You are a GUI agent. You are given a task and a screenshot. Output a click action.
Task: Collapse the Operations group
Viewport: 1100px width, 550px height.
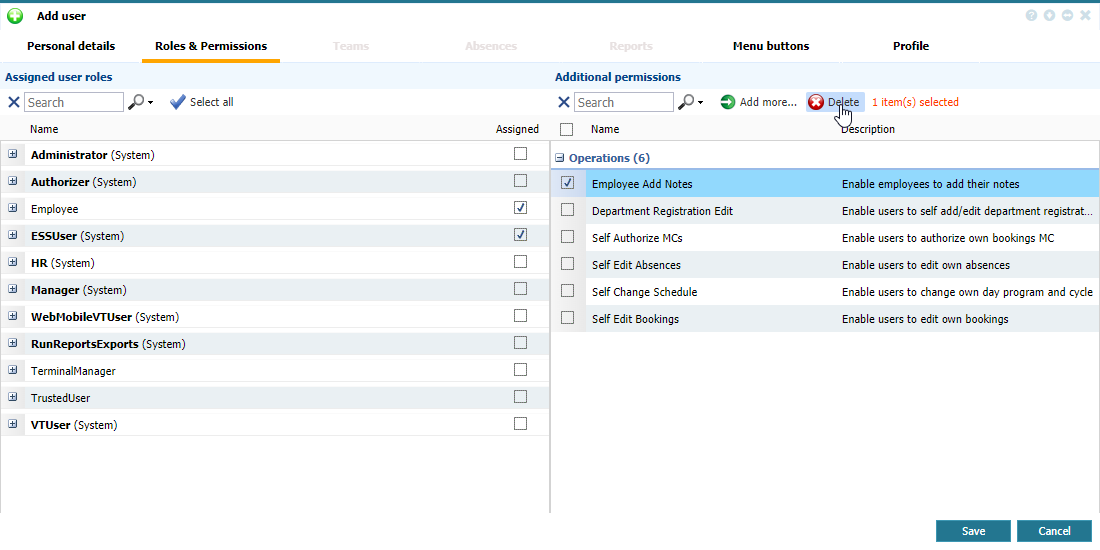(x=560, y=158)
